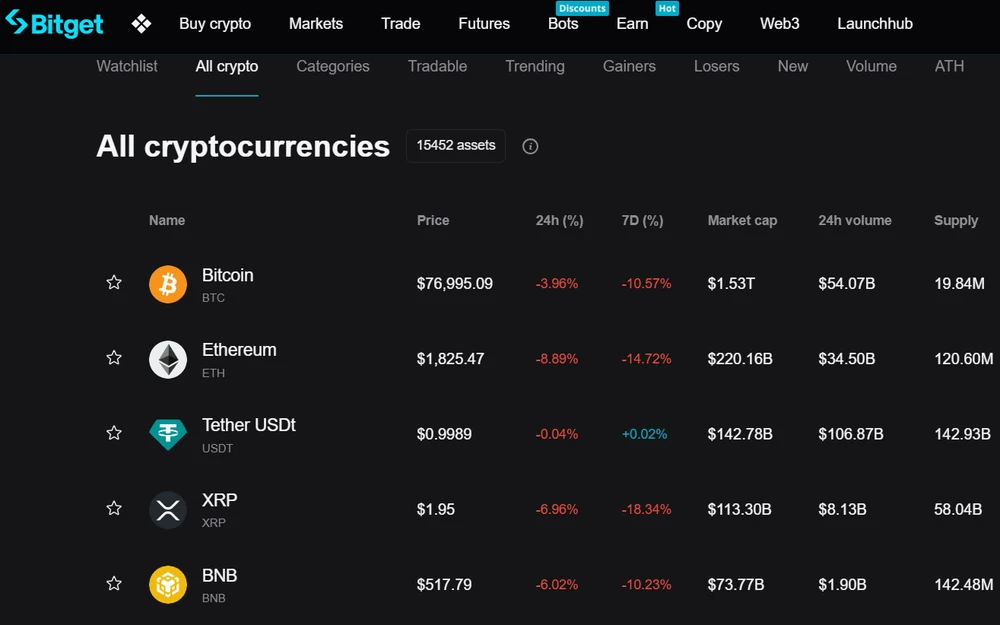The width and height of the screenshot is (1000, 625).
Task: Open the Gainers tab
Action: click(629, 66)
